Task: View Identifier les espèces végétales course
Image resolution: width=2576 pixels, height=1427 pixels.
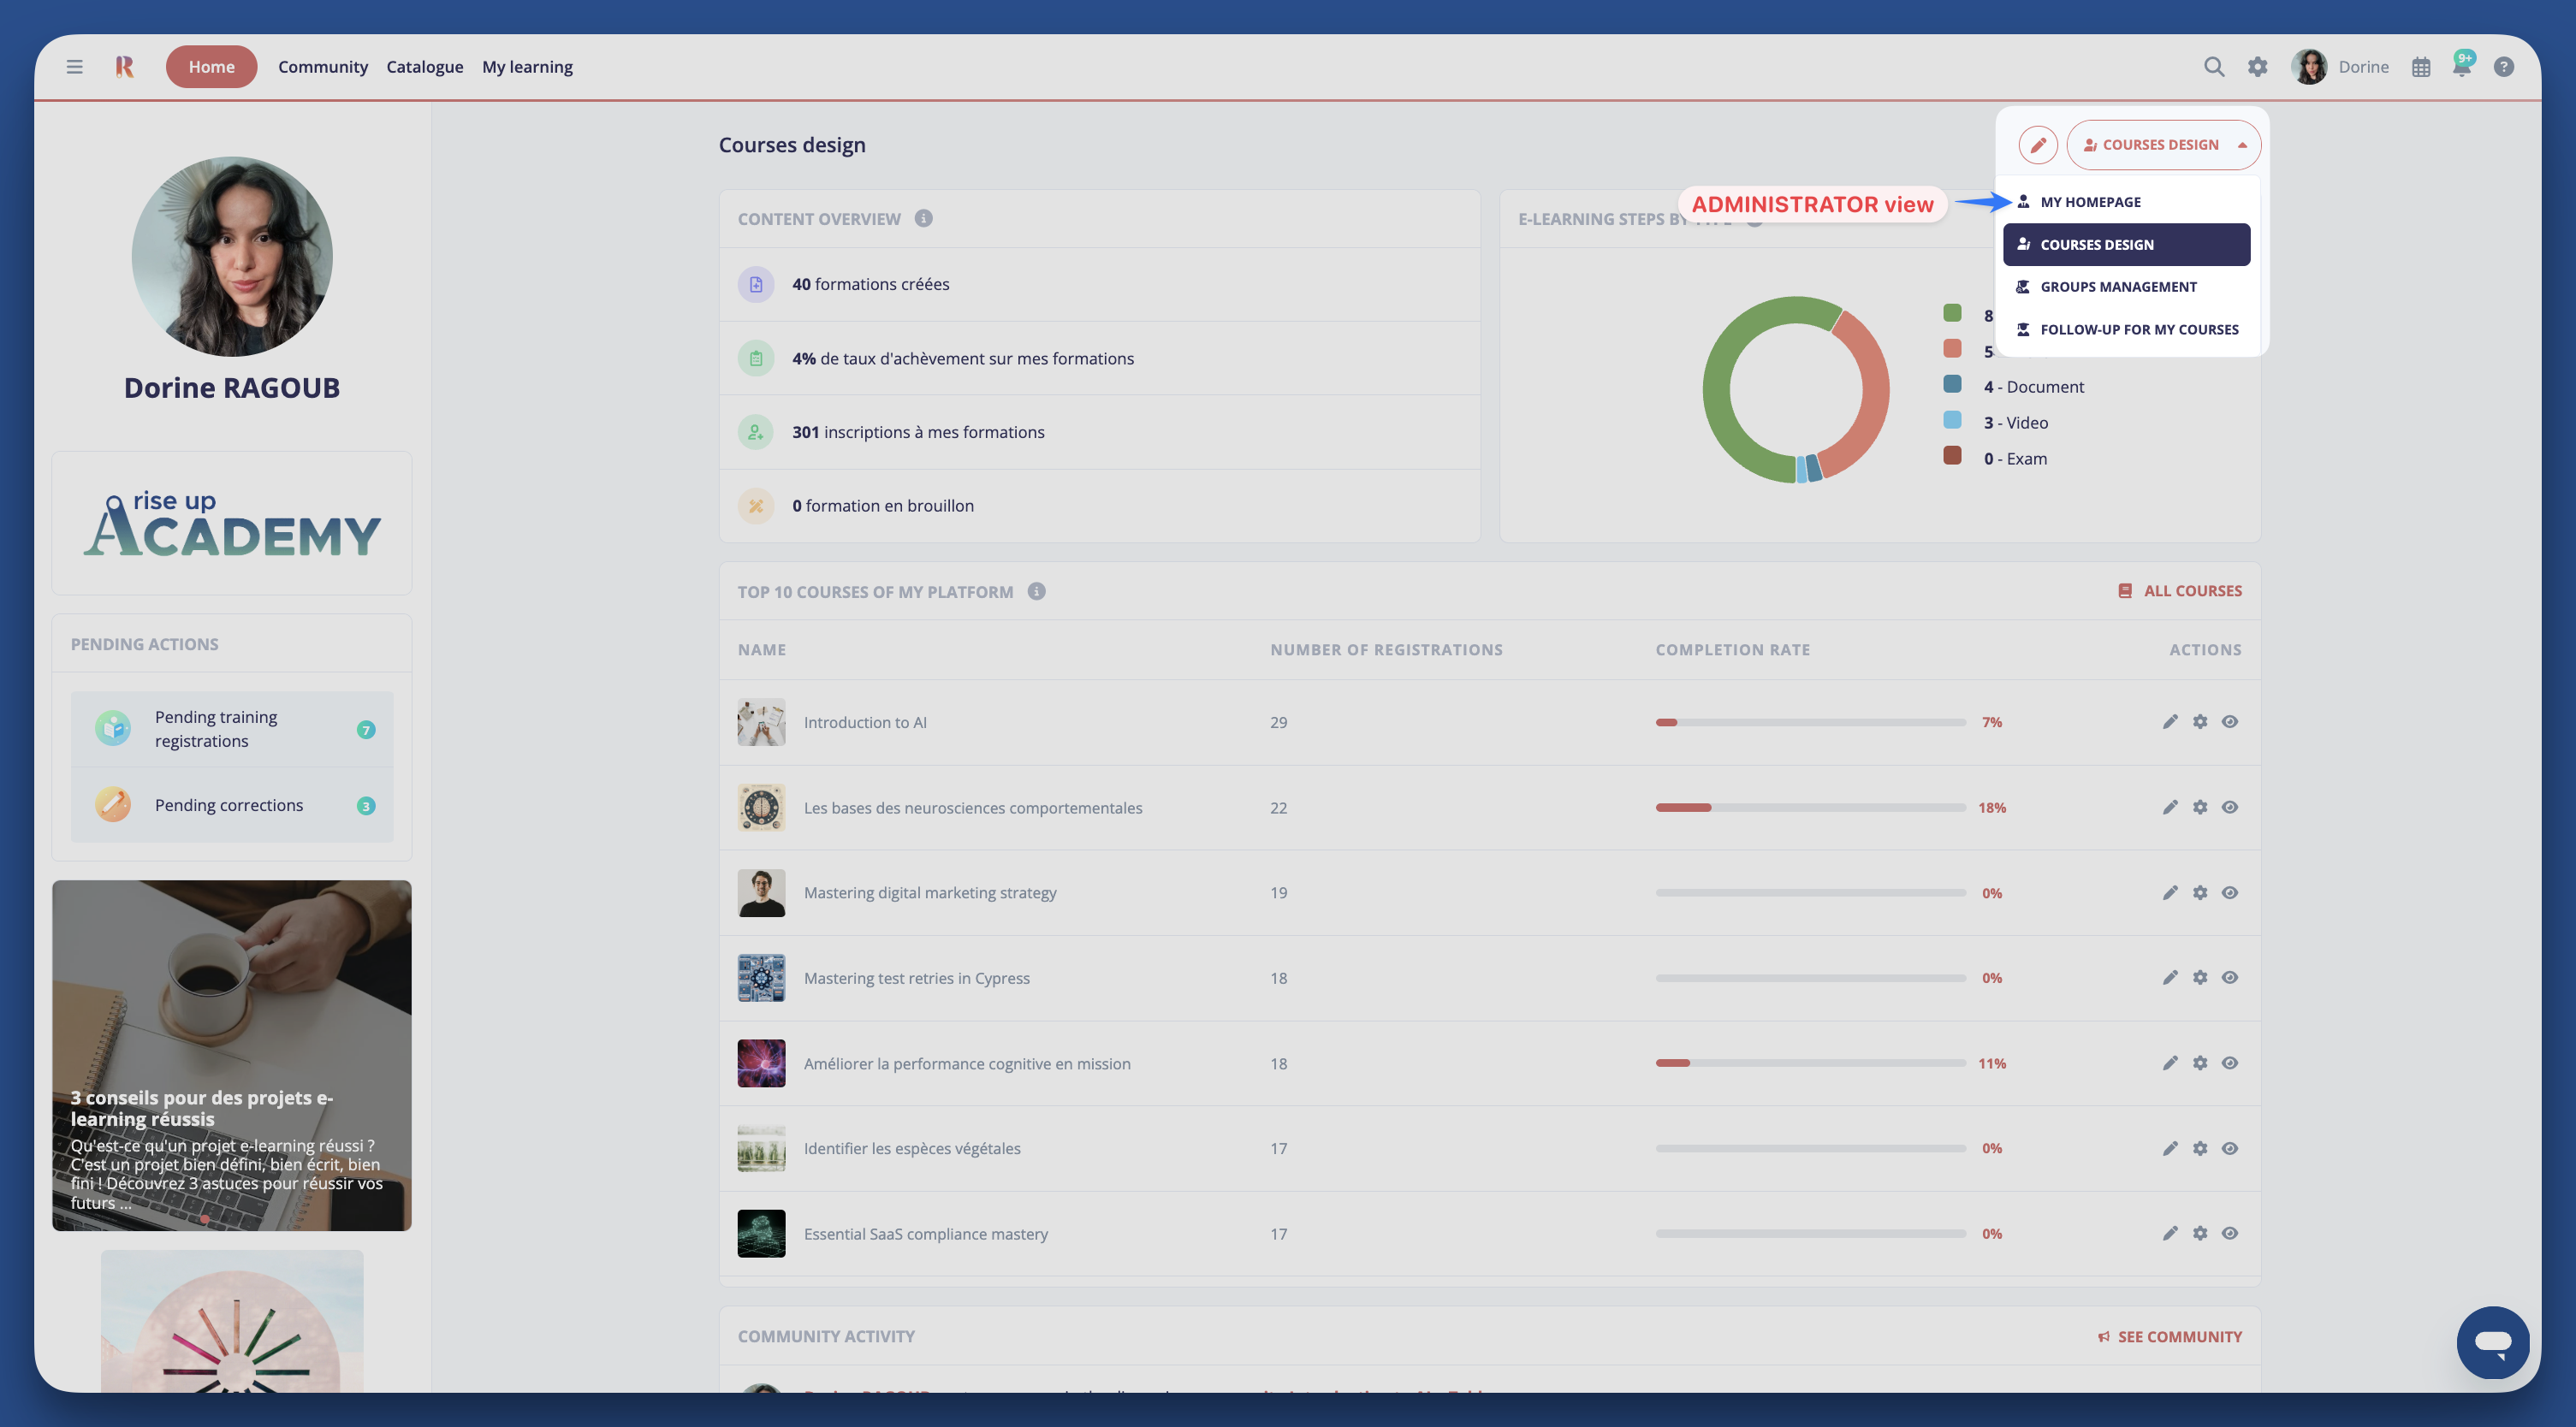Action: point(2229,1148)
